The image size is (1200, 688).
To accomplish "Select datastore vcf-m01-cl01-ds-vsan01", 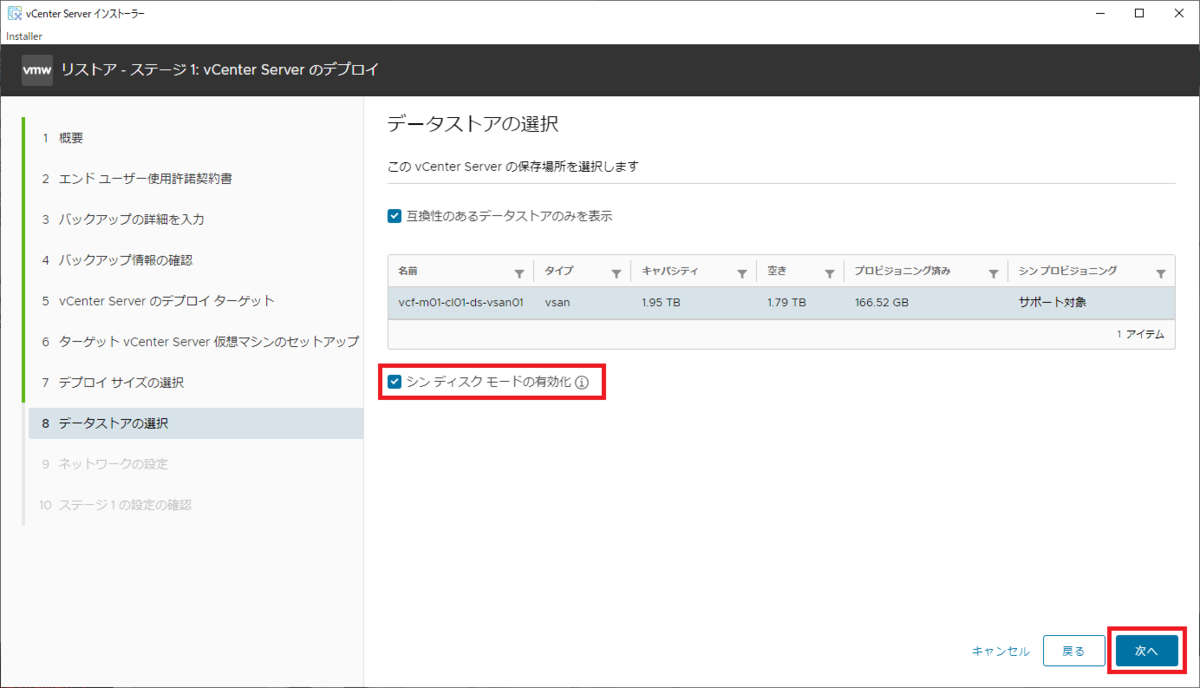I will coord(461,302).
